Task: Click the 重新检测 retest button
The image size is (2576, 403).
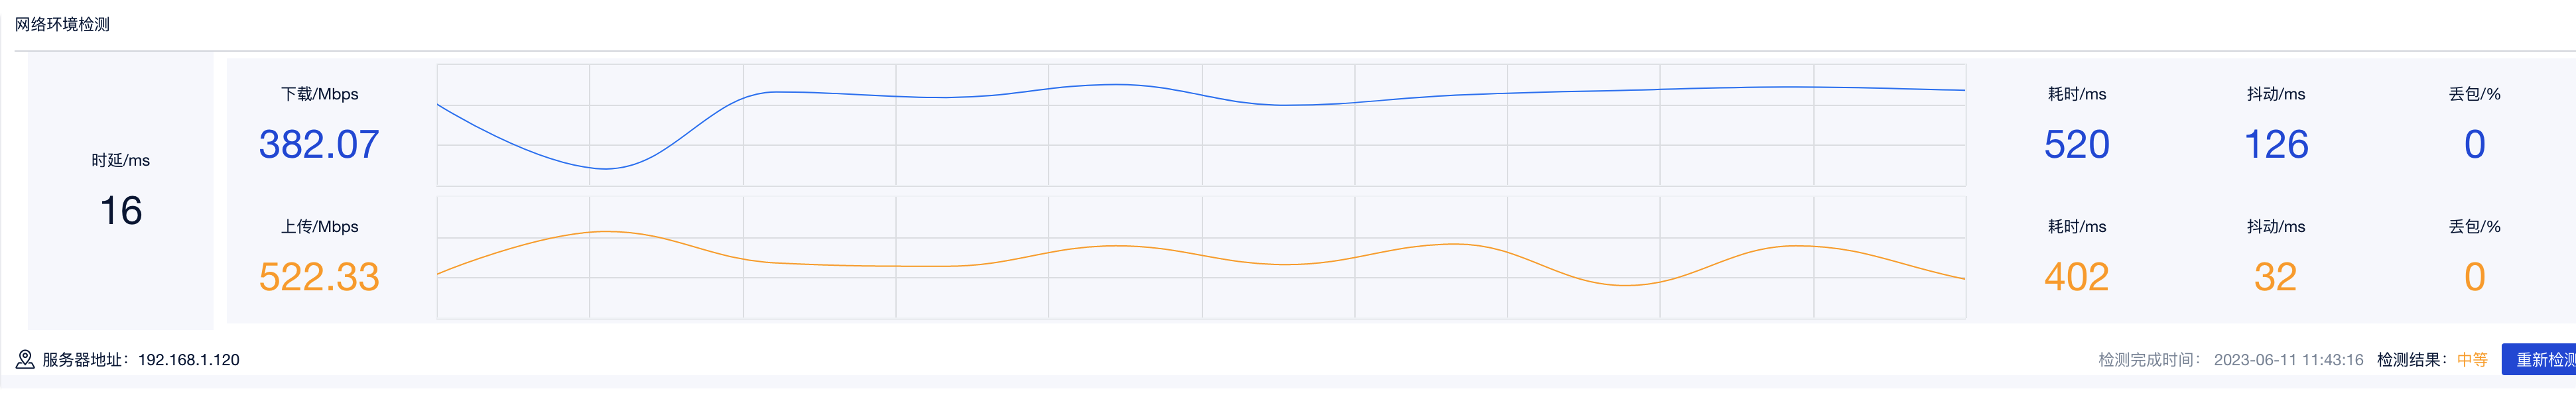Action: [x=2539, y=359]
